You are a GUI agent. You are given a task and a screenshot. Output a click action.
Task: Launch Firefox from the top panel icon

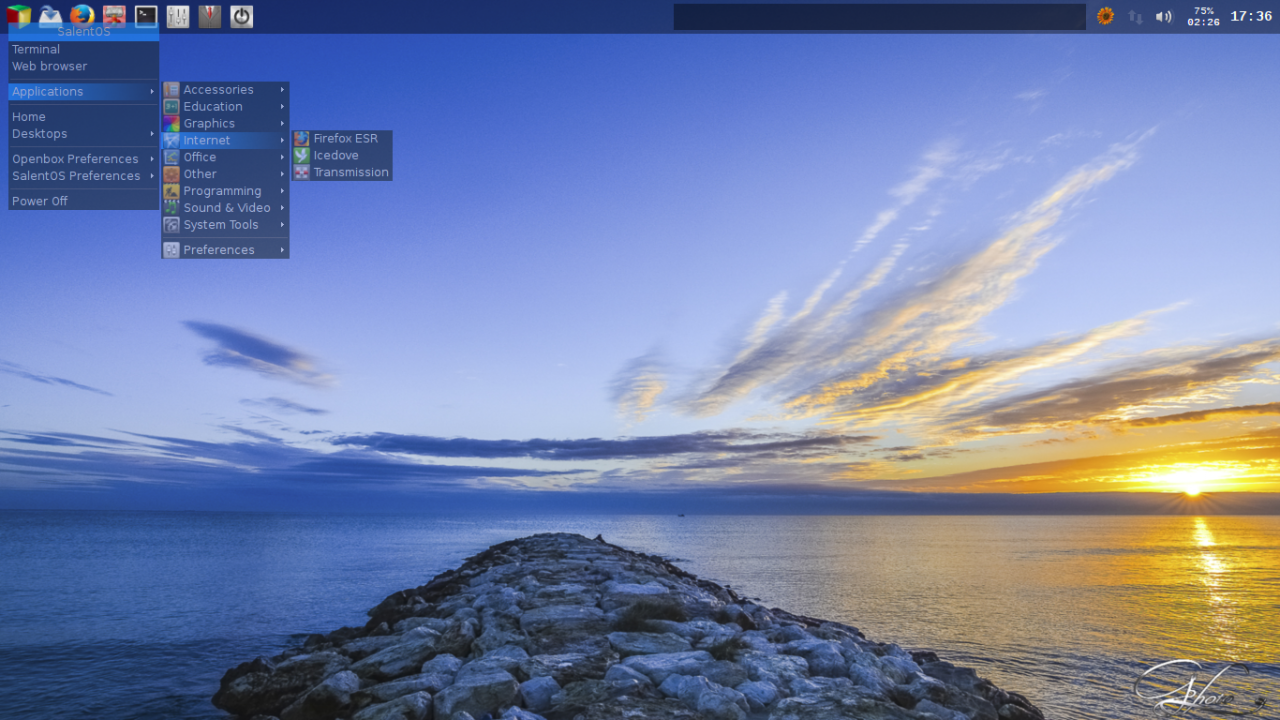click(82, 16)
